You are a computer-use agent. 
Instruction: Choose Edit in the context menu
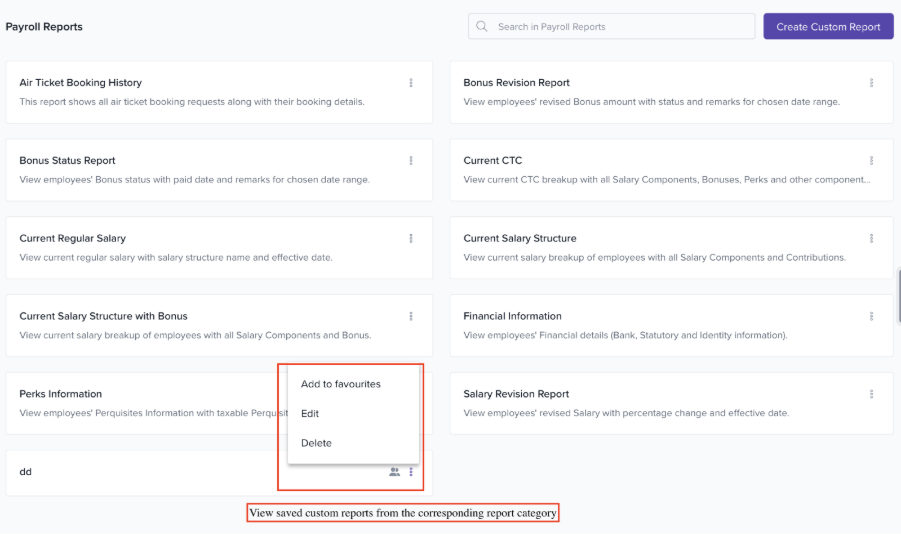pyautogui.click(x=310, y=413)
